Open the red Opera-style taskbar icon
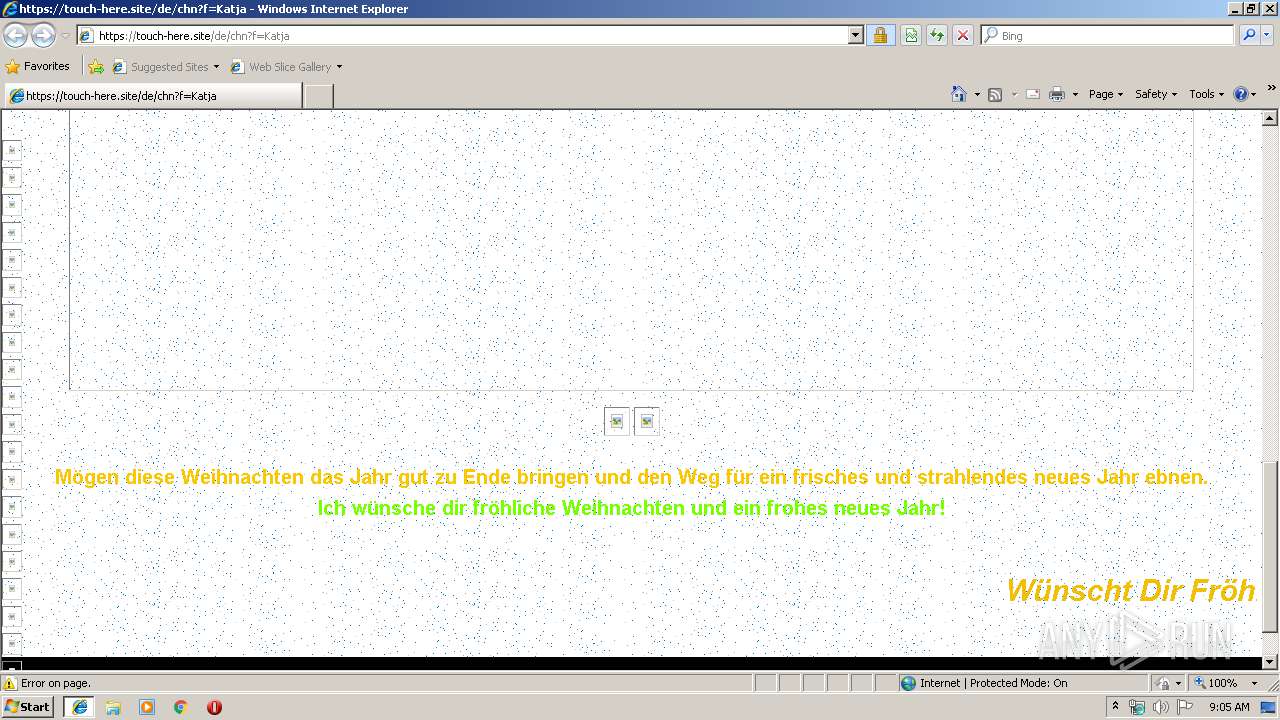Screen dimensions: 1280x720 pyautogui.click(x=214, y=707)
